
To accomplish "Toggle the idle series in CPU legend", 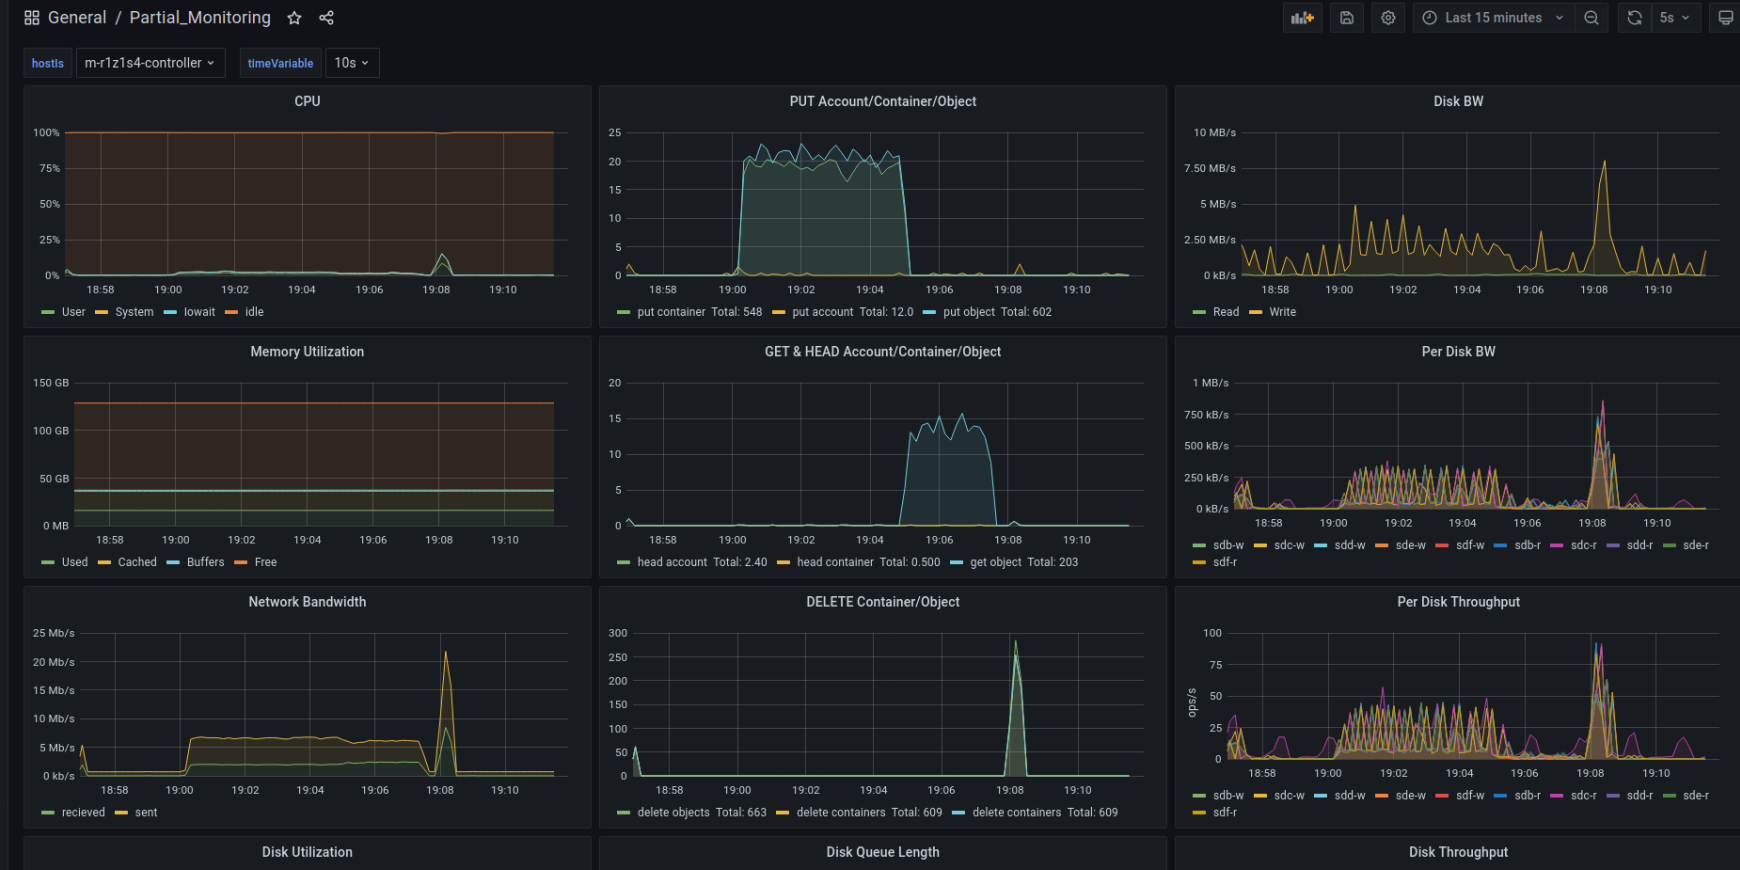I will [254, 312].
